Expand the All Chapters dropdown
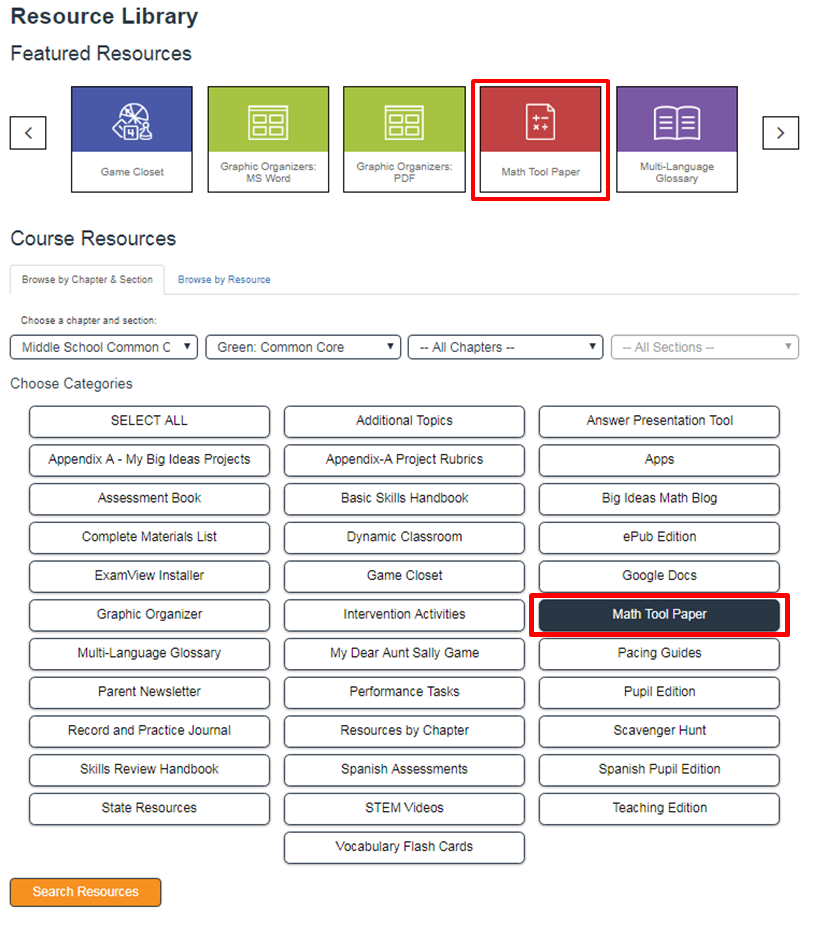Screen dimensions: 813x930 click(505, 347)
